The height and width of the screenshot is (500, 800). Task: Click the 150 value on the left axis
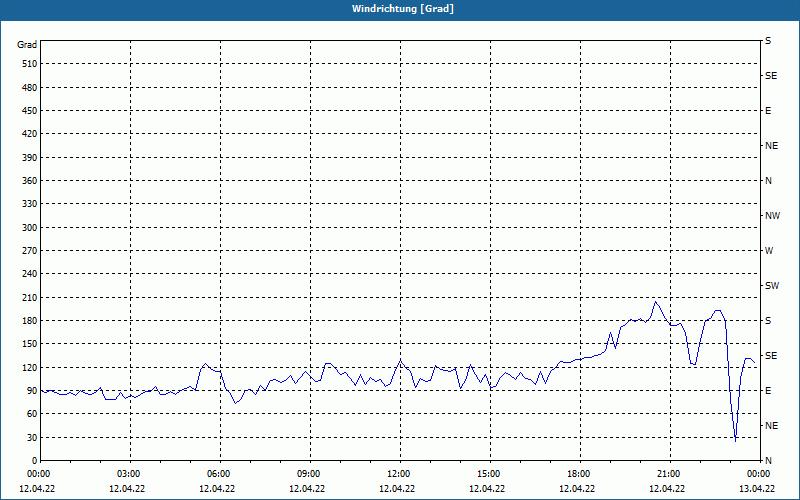click(x=30, y=344)
